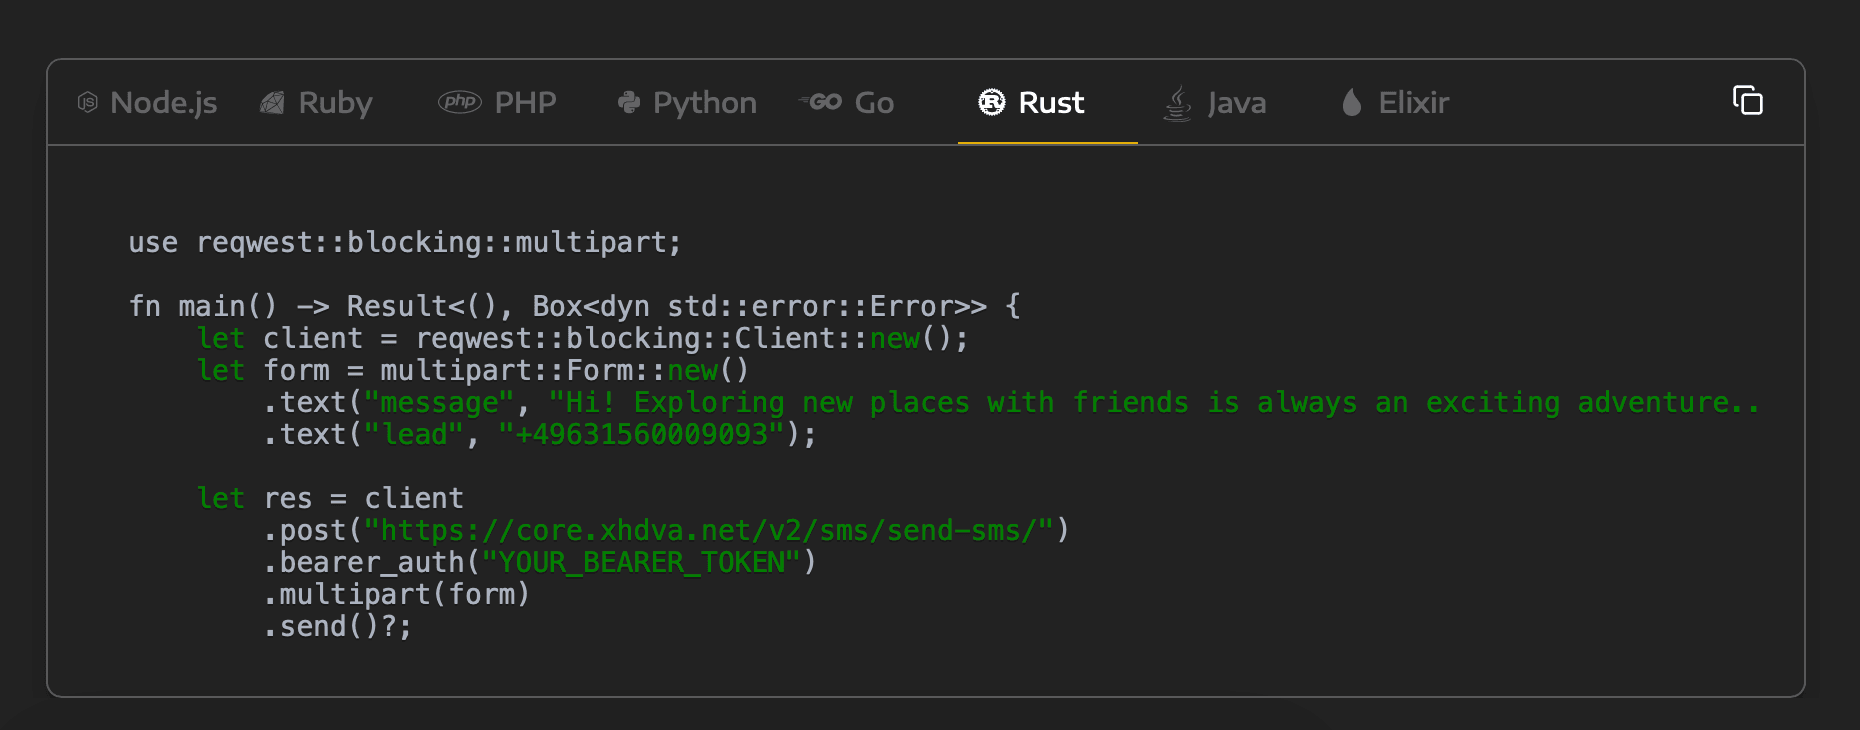Select the PHP tab label
This screenshot has width=1860, height=730.
click(x=525, y=103)
